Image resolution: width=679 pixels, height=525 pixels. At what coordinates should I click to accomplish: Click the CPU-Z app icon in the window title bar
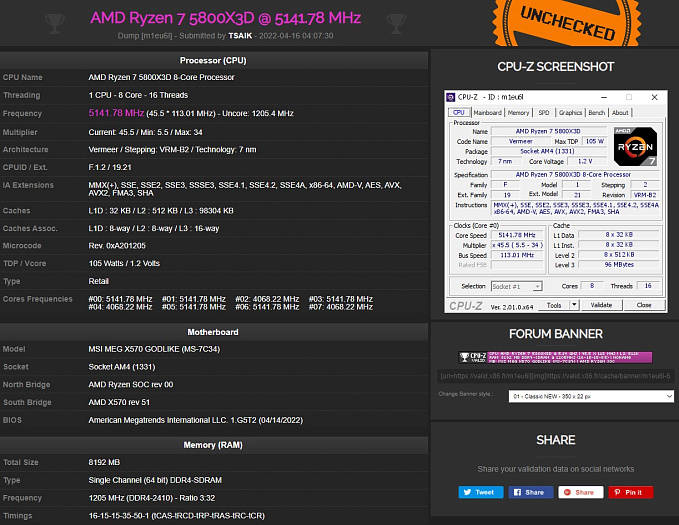(x=451, y=97)
